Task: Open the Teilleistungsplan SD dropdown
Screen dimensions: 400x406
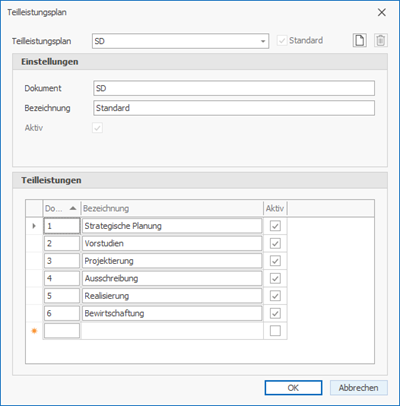Action: coord(263,41)
